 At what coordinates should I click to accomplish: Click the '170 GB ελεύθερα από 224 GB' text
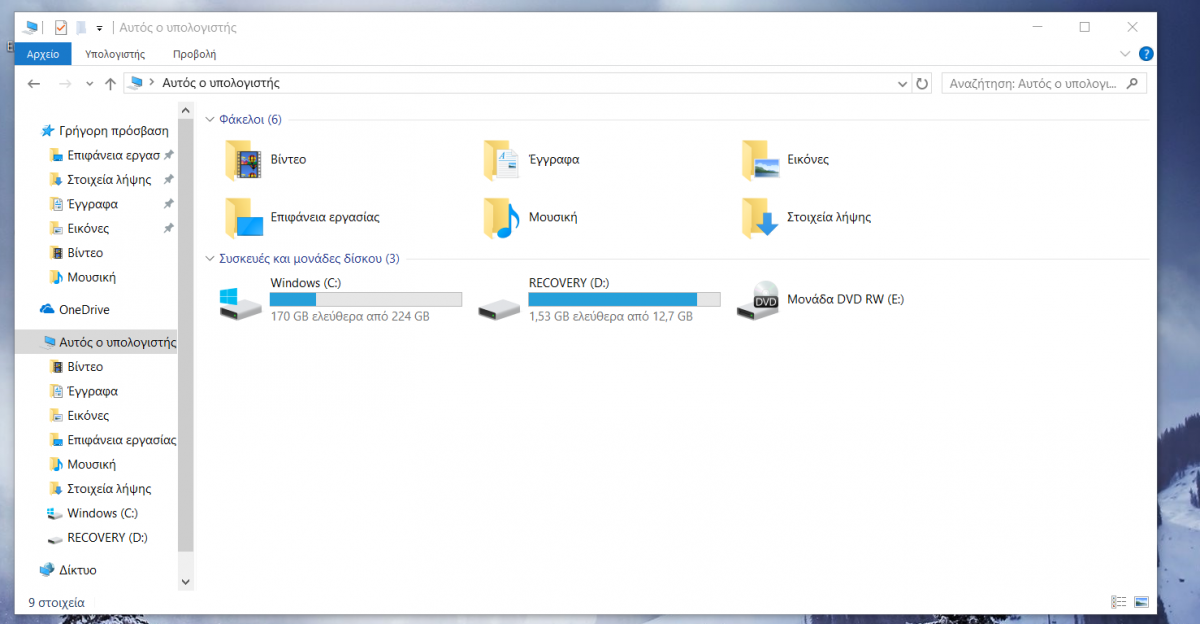pyautogui.click(x=350, y=316)
